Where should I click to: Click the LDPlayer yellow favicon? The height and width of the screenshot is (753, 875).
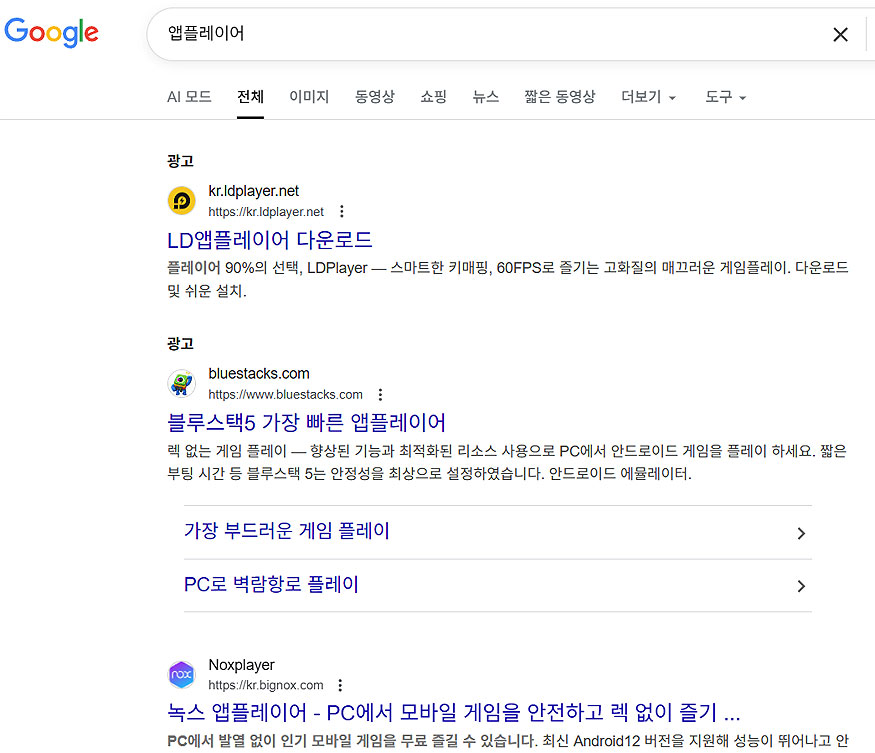click(x=181, y=201)
